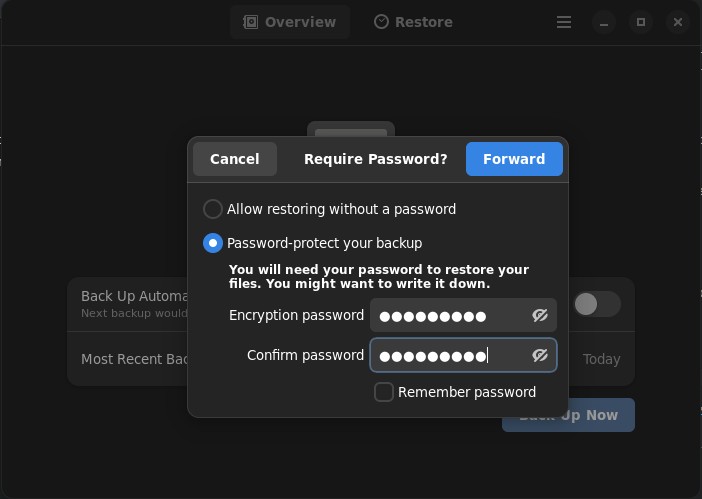This screenshot has width=702, height=499.
Task: Reveal the Confirm password with eye icon
Action: point(540,355)
